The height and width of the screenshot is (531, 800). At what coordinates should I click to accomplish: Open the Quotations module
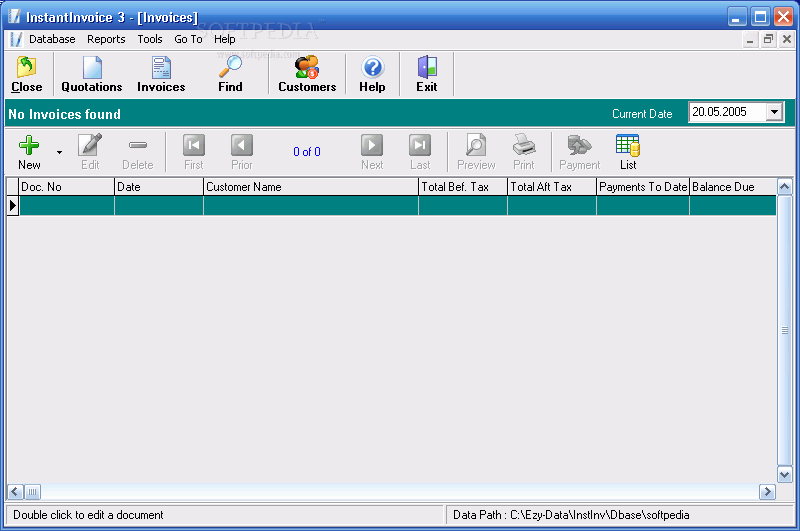[x=92, y=74]
